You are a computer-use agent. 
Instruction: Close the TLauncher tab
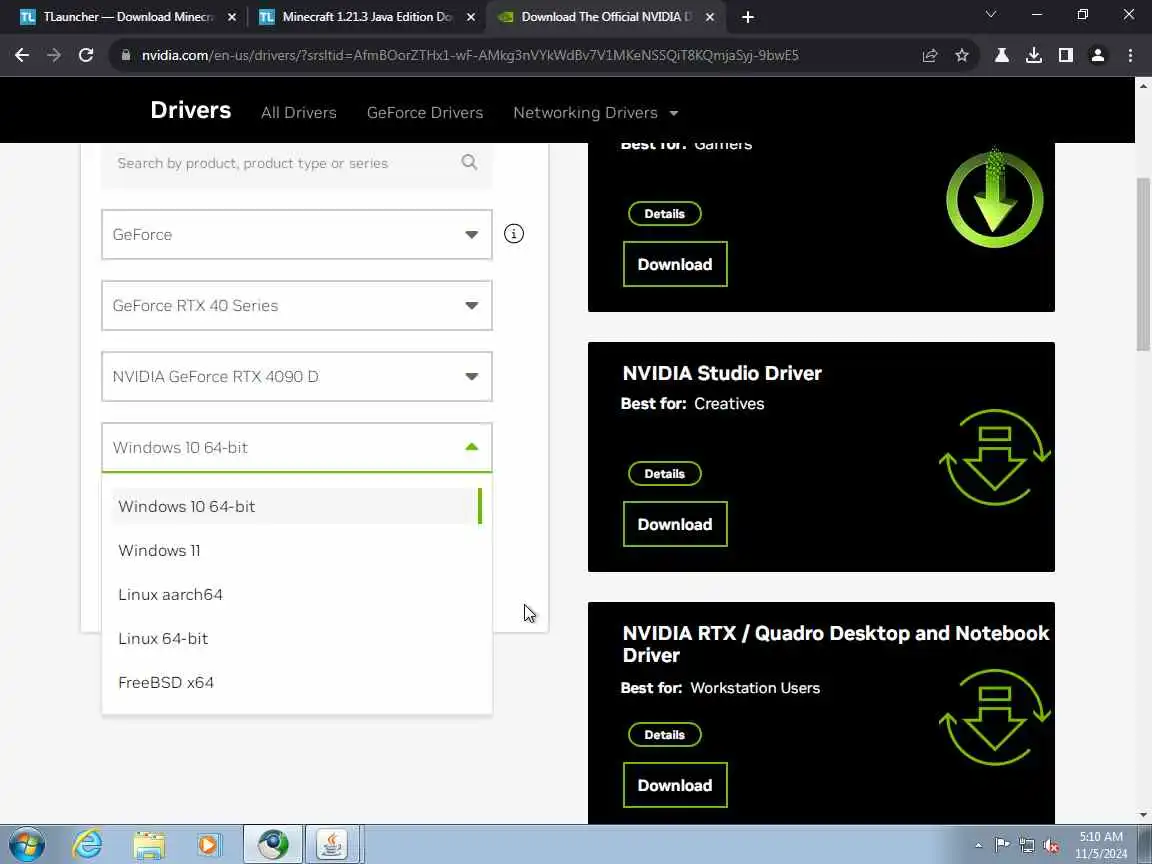tap(232, 17)
